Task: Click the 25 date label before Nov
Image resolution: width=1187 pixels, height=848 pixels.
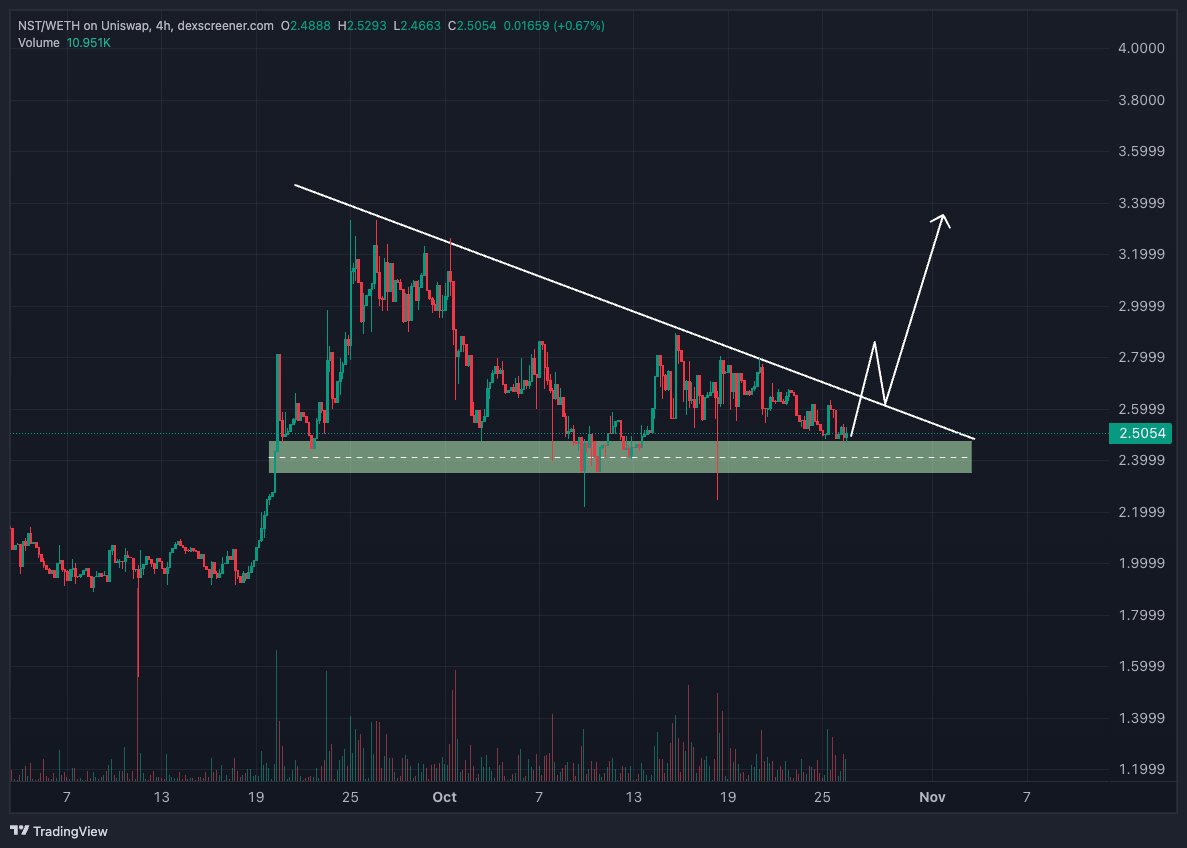Action: click(822, 797)
